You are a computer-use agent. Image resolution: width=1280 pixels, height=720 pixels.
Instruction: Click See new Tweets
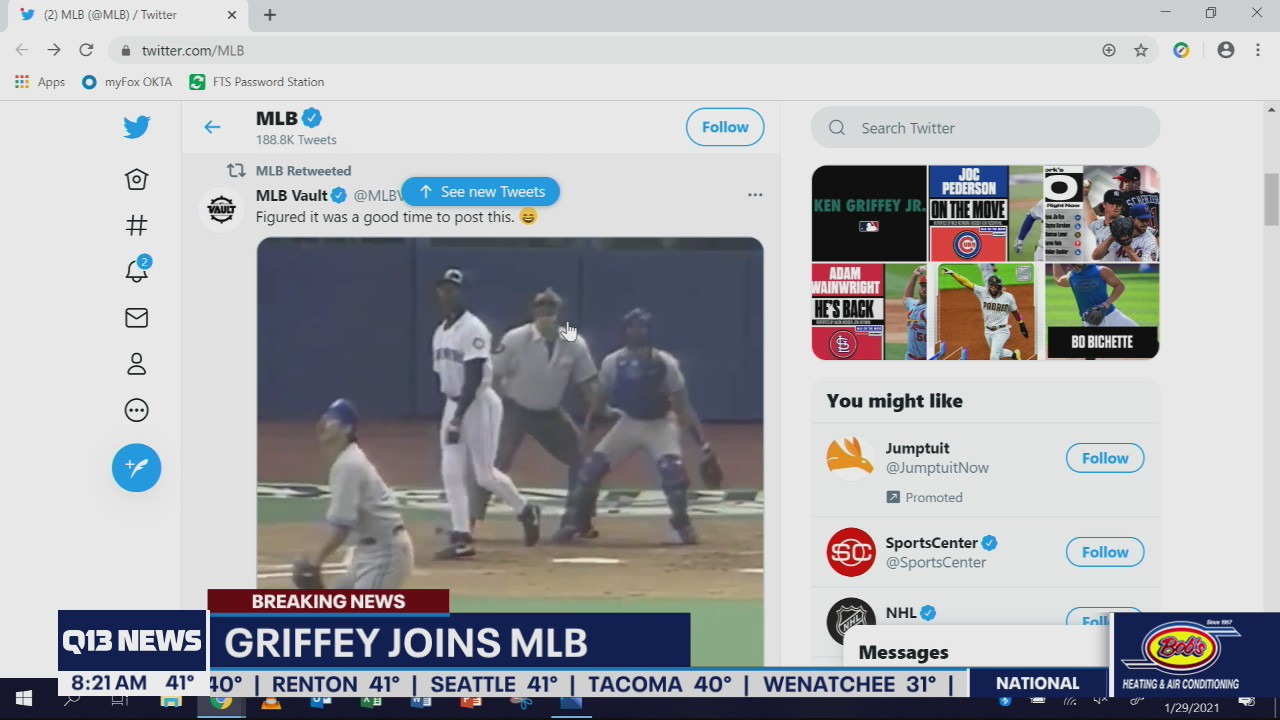481,191
